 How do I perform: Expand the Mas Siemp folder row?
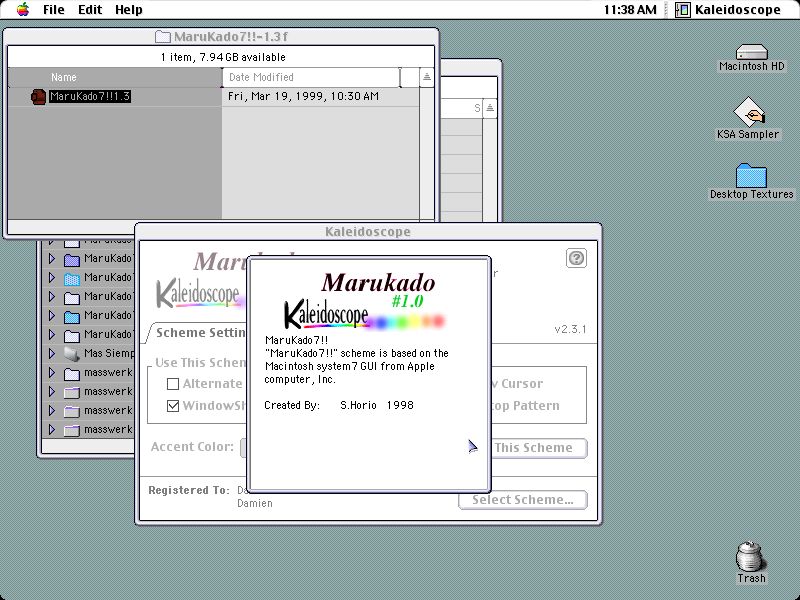coord(52,354)
